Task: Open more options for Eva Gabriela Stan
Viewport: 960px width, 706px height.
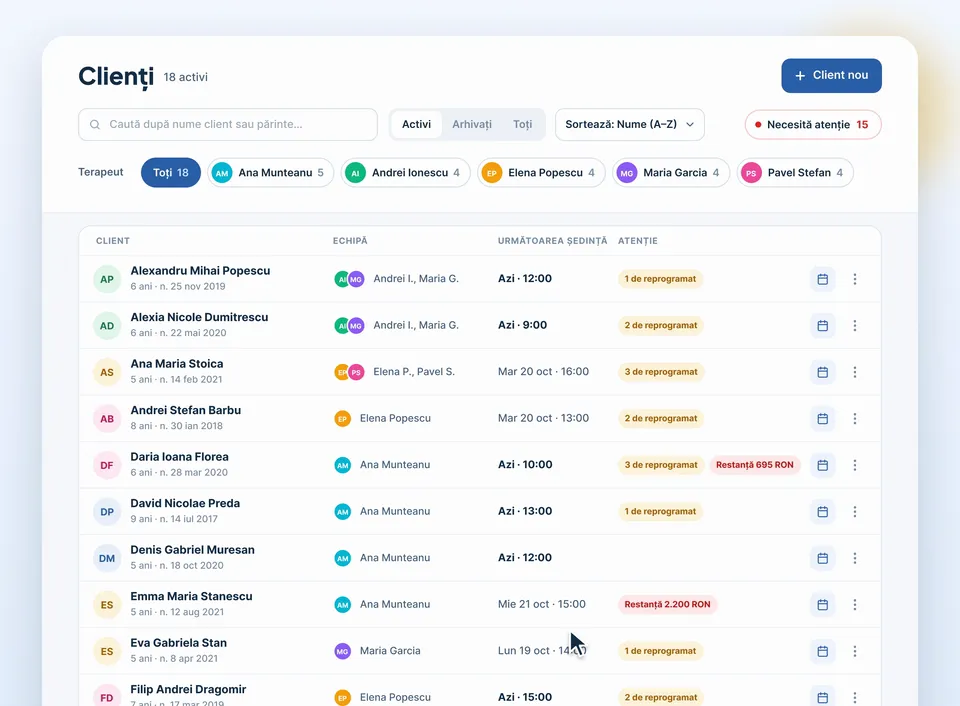Action: [x=855, y=652]
